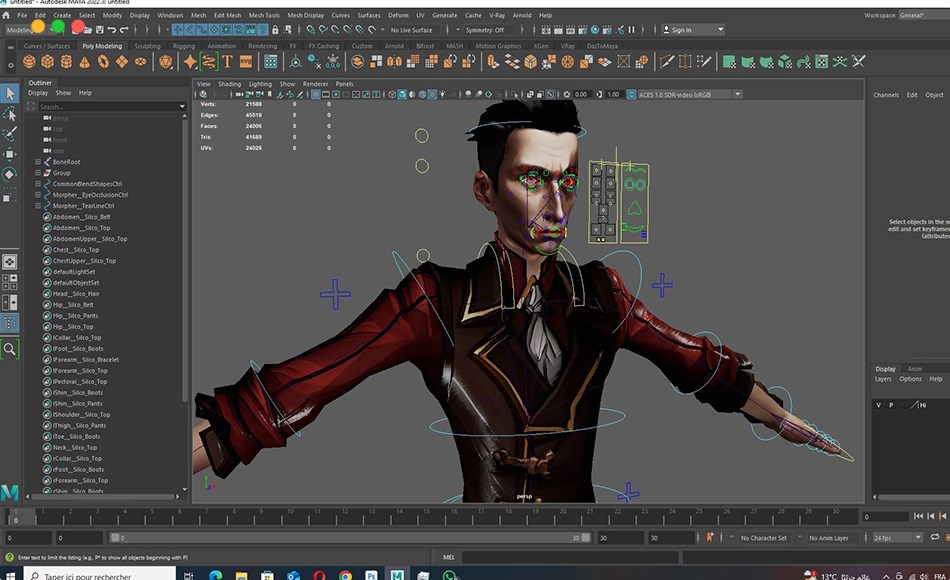Toggle the P playback box in layers
This screenshot has height=580, width=950.
coord(890,405)
